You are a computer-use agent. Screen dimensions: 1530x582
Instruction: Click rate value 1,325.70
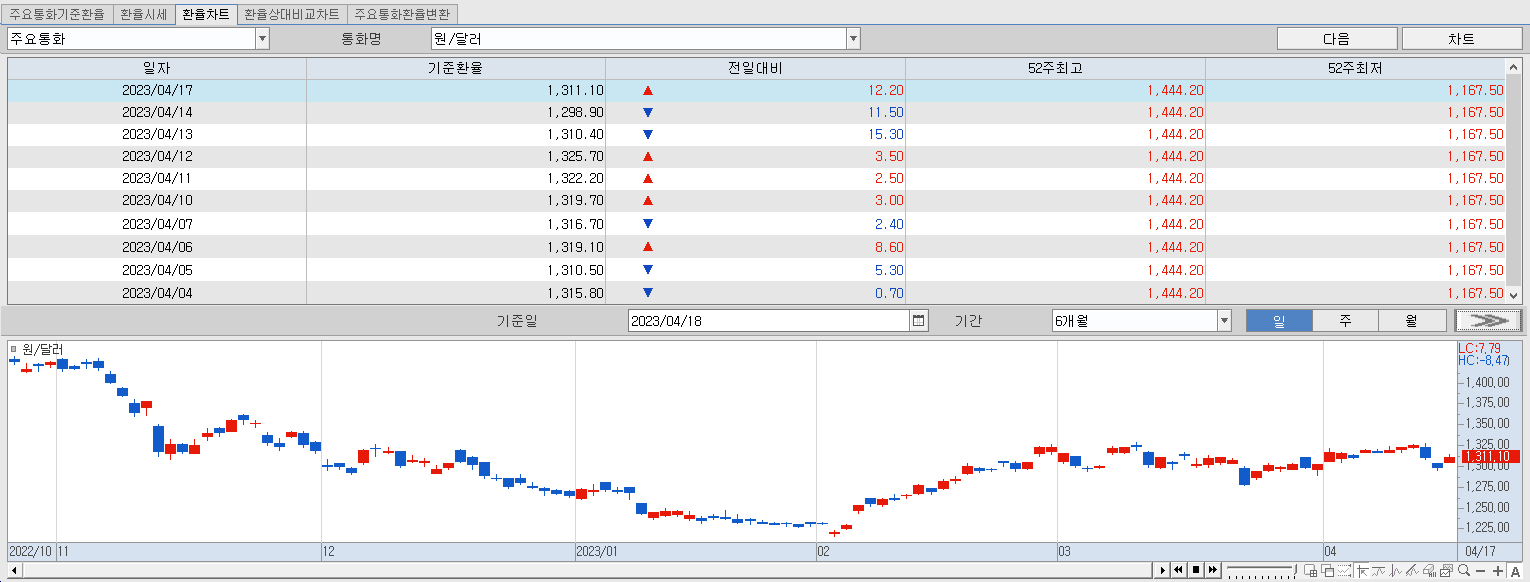point(575,156)
